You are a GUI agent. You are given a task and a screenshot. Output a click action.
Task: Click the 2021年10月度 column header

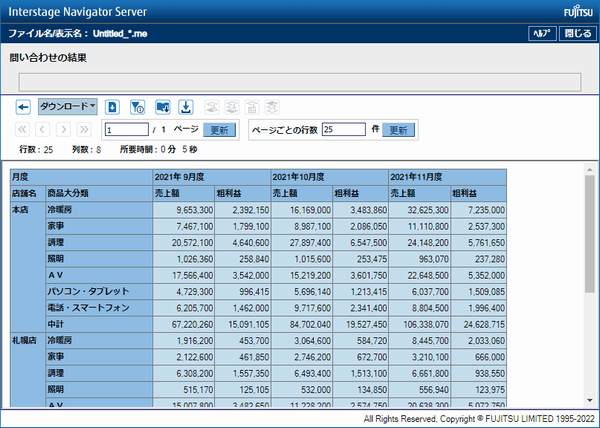(x=329, y=177)
